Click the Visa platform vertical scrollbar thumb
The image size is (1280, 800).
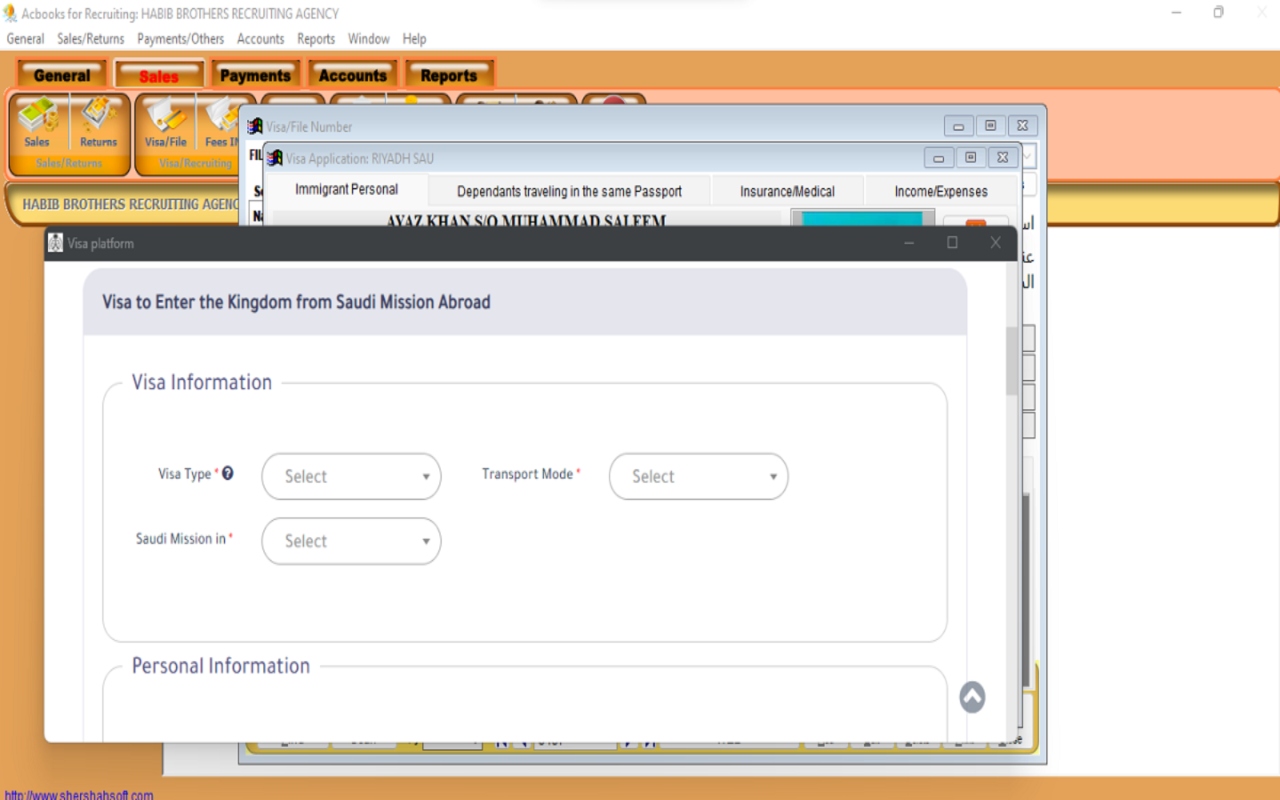[x=1011, y=360]
